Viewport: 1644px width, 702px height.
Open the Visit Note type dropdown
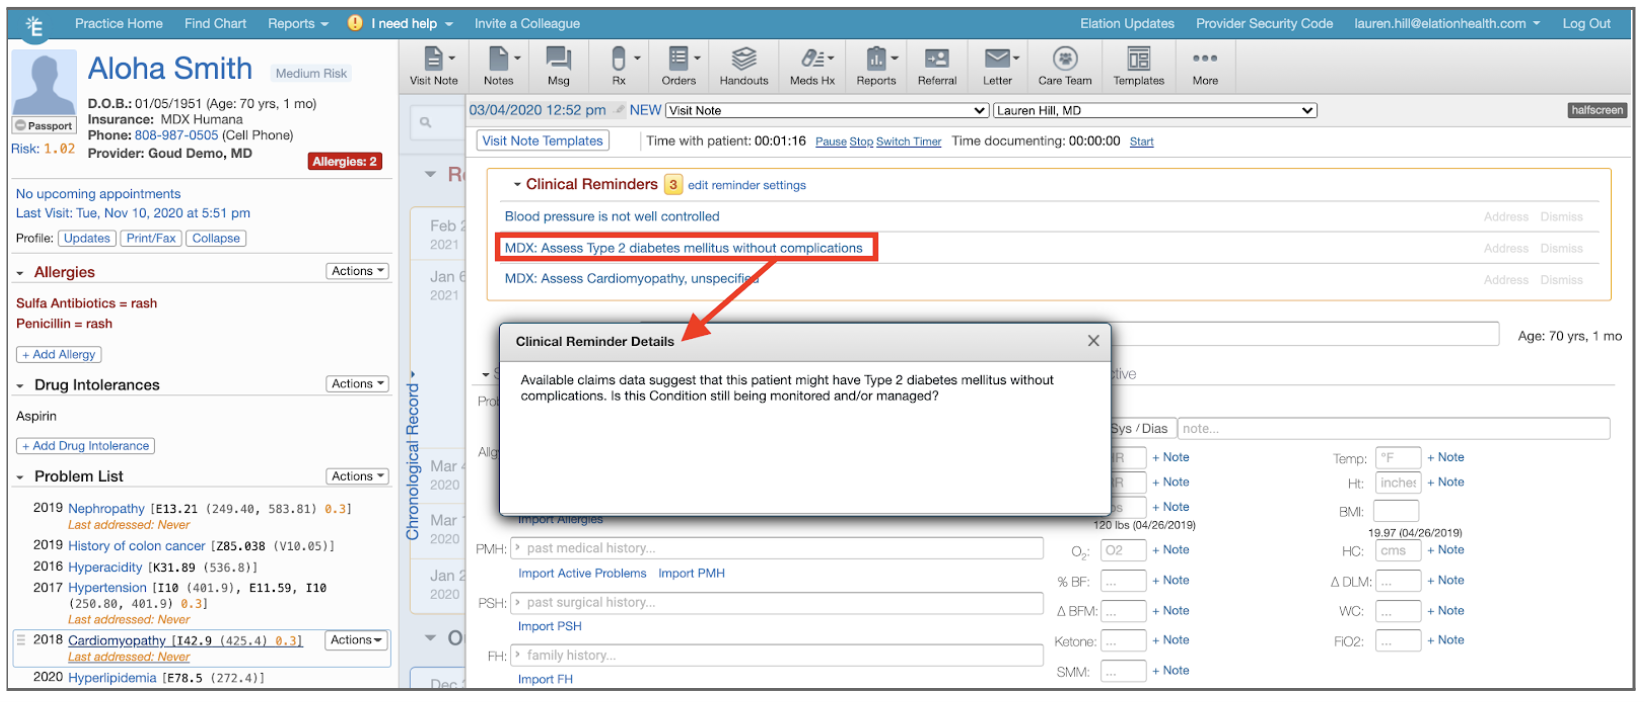828,111
